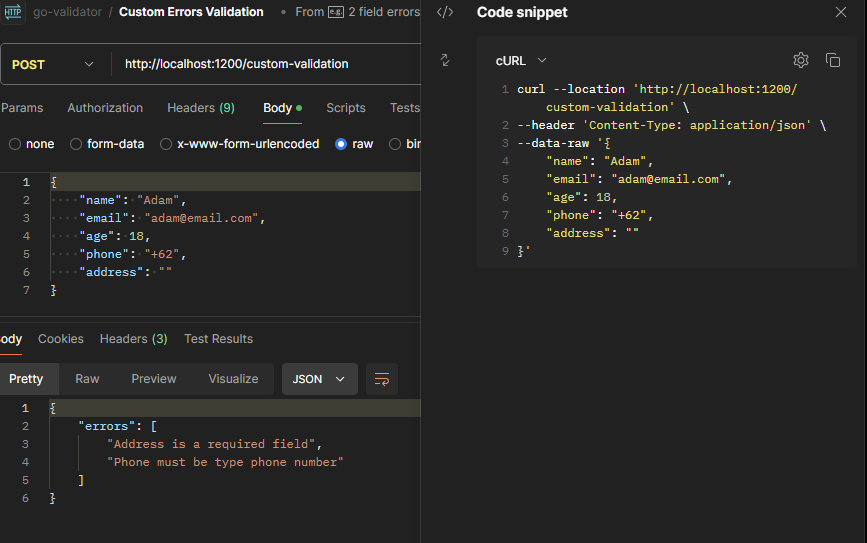
Task: Click the HTTP request icon at top left
Action: [13, 12]
